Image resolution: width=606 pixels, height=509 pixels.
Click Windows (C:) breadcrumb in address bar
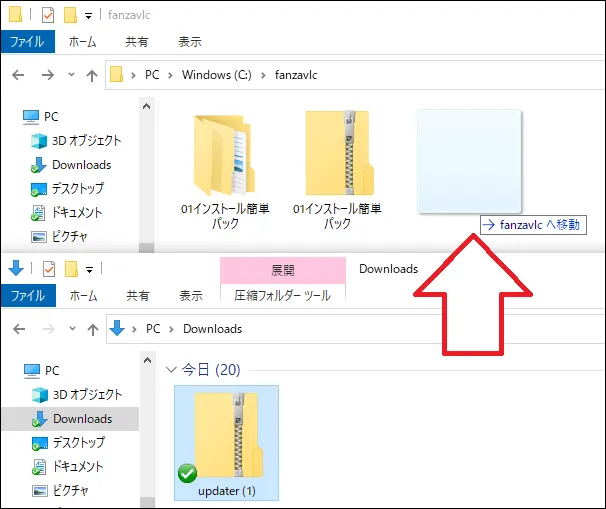click(x=216, y=75)
